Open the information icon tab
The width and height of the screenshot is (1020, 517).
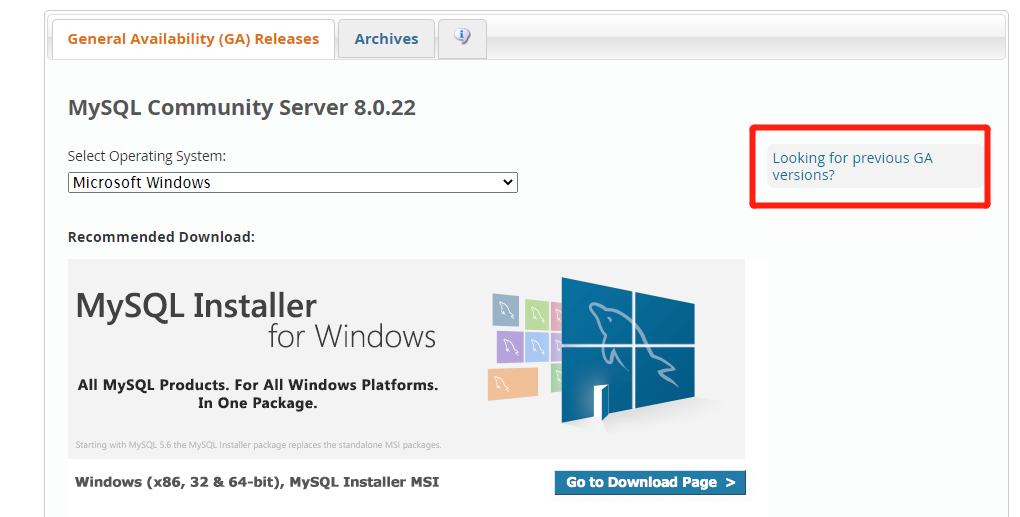click(463, 38)
